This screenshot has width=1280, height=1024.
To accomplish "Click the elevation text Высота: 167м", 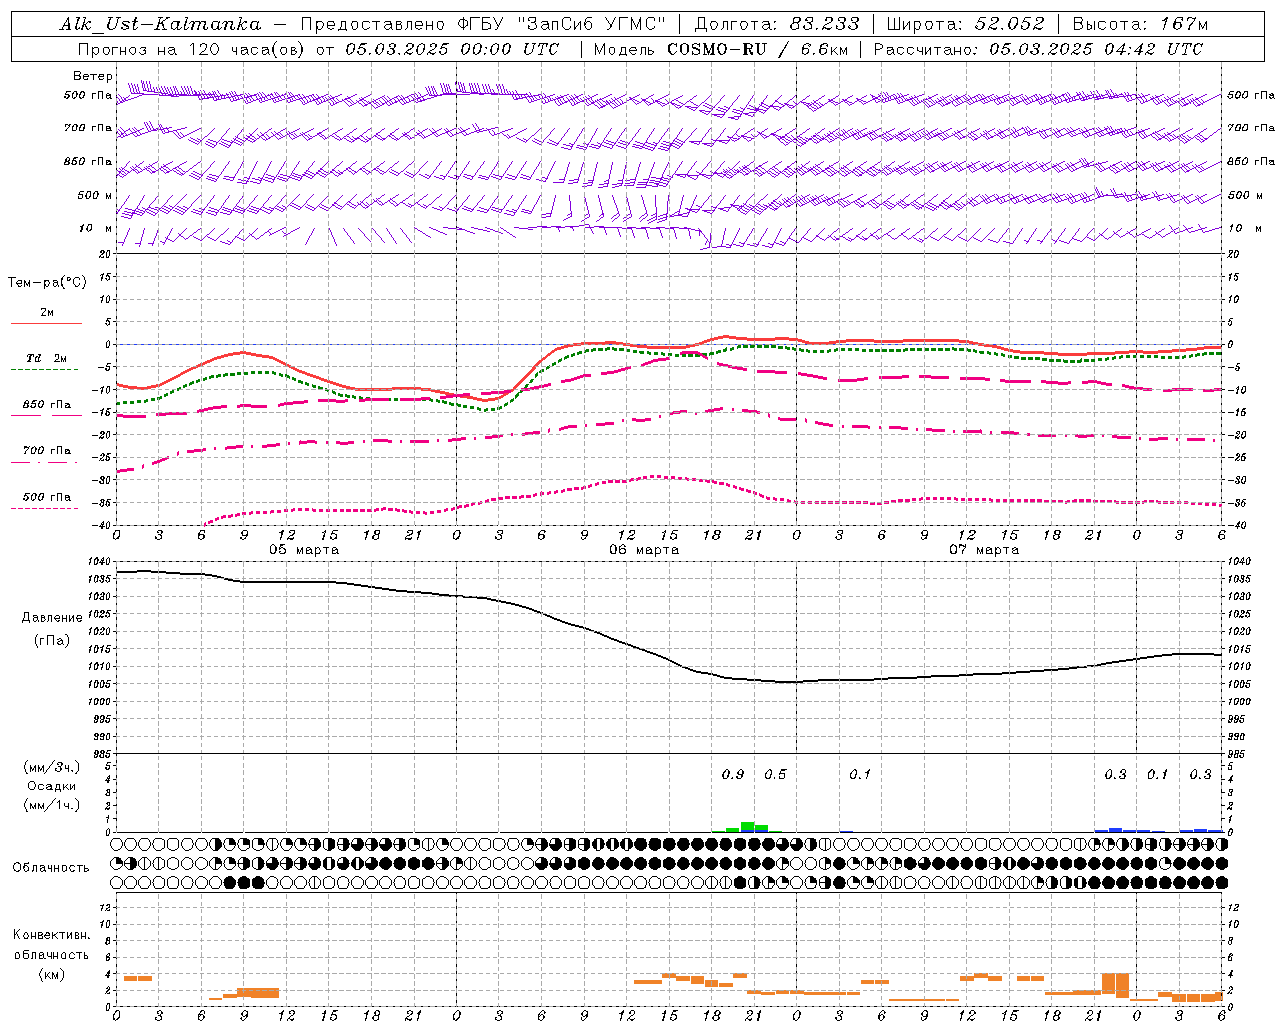I will 1140,24.
